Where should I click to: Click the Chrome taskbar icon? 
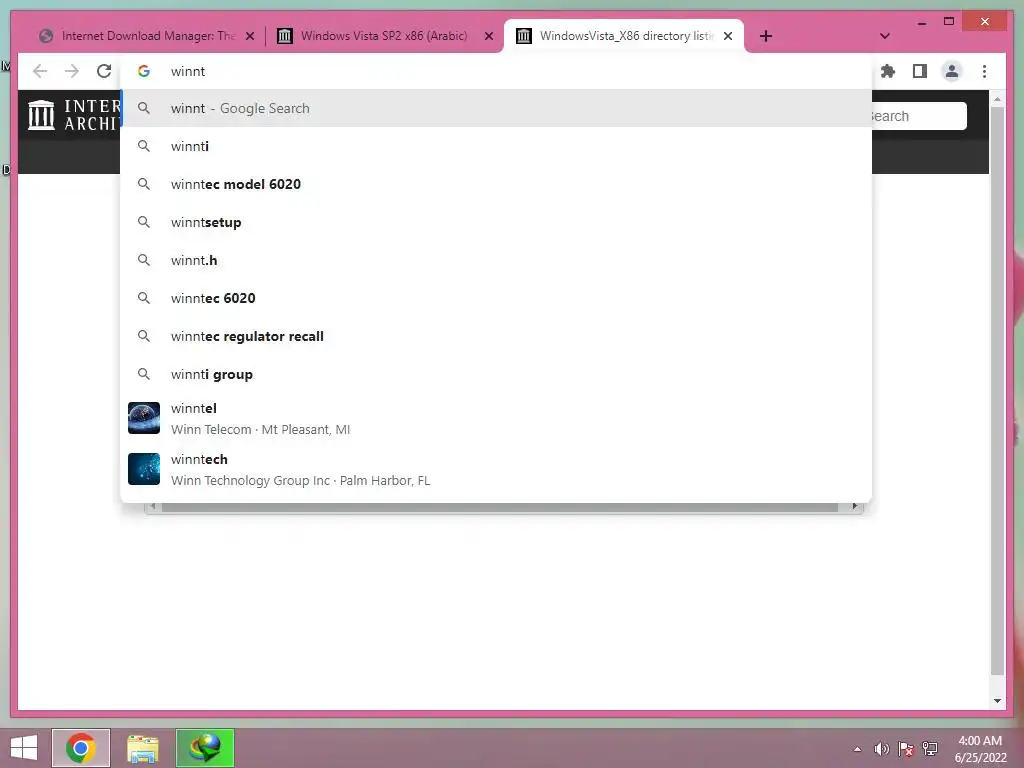(81, 748)
